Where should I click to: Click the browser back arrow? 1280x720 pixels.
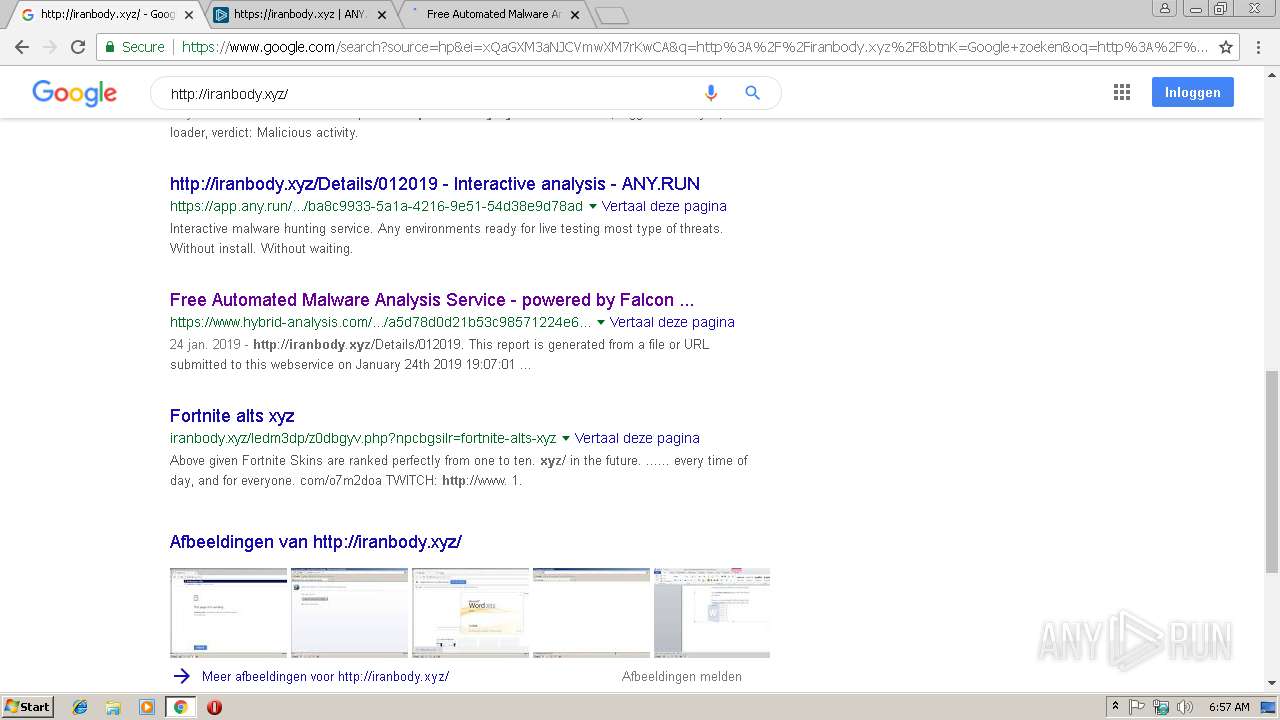(22, 47)
